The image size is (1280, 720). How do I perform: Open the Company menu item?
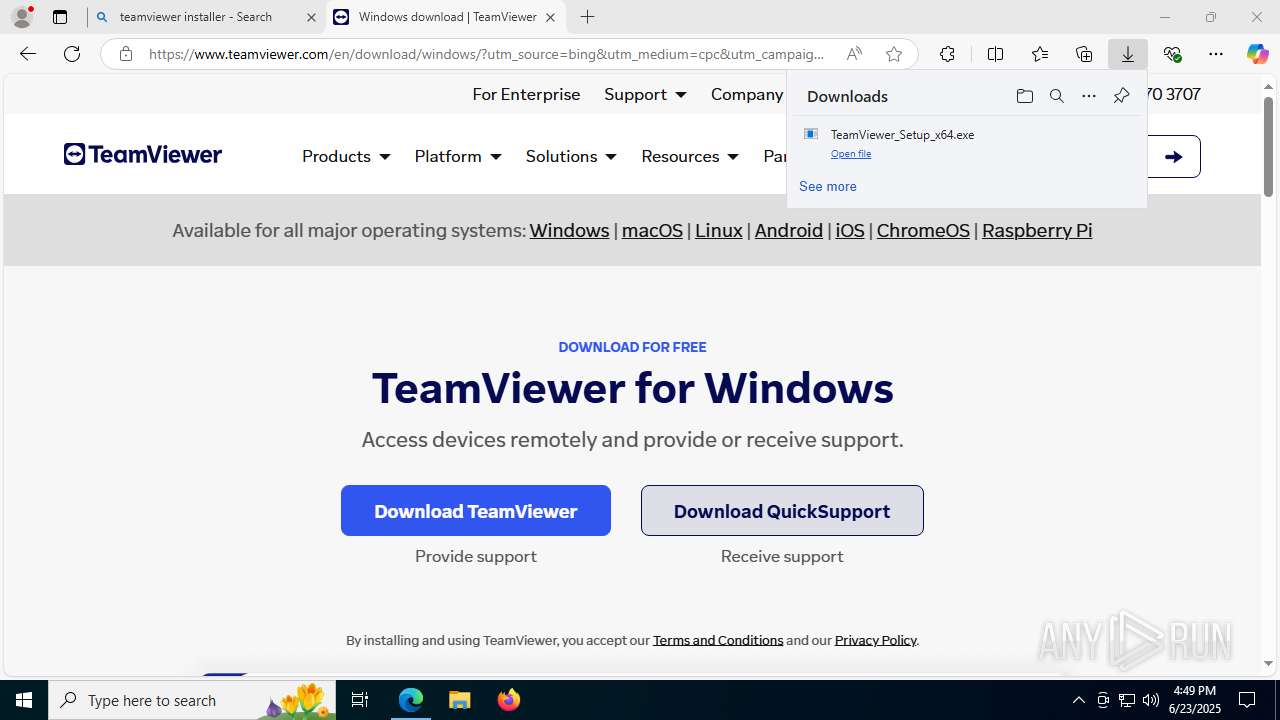pyautogui.click(x=747, y=94)
